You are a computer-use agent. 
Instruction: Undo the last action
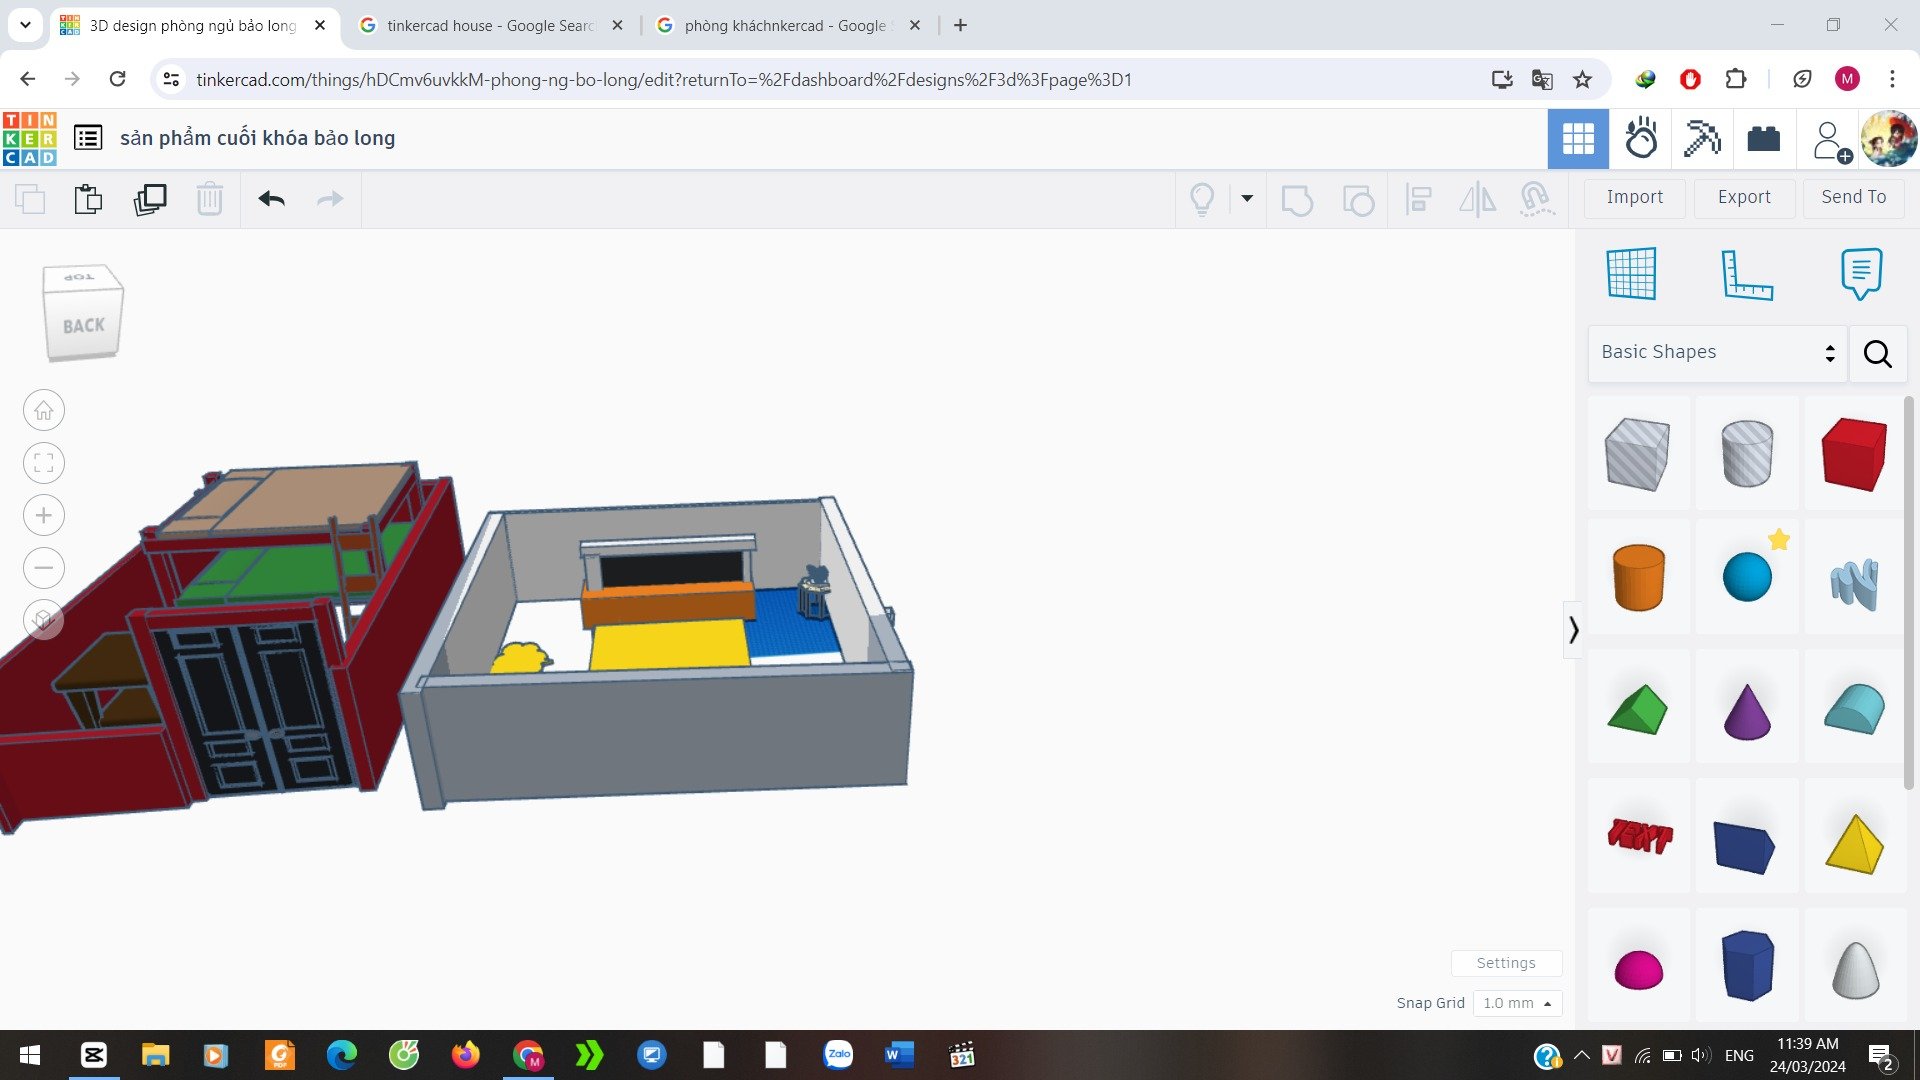click(x=271, y=199)
